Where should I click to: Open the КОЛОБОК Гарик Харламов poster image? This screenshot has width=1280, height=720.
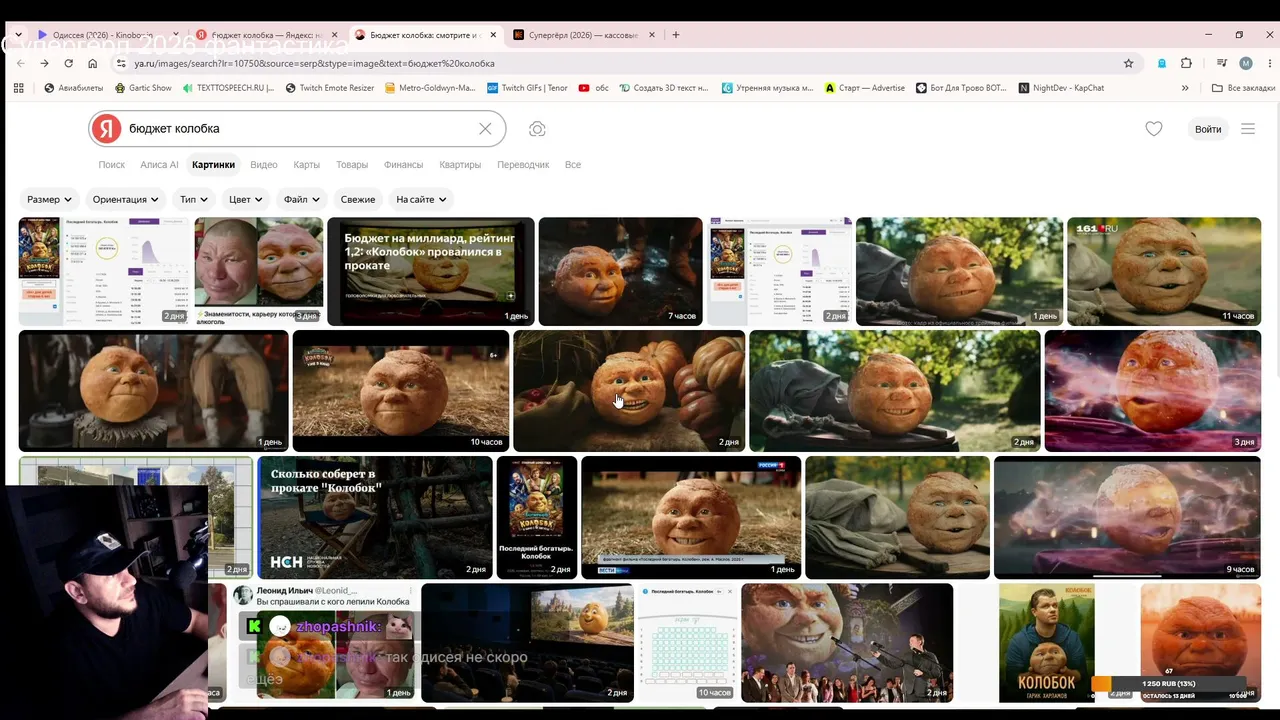pyautogui.click(x=1047, y=643)
